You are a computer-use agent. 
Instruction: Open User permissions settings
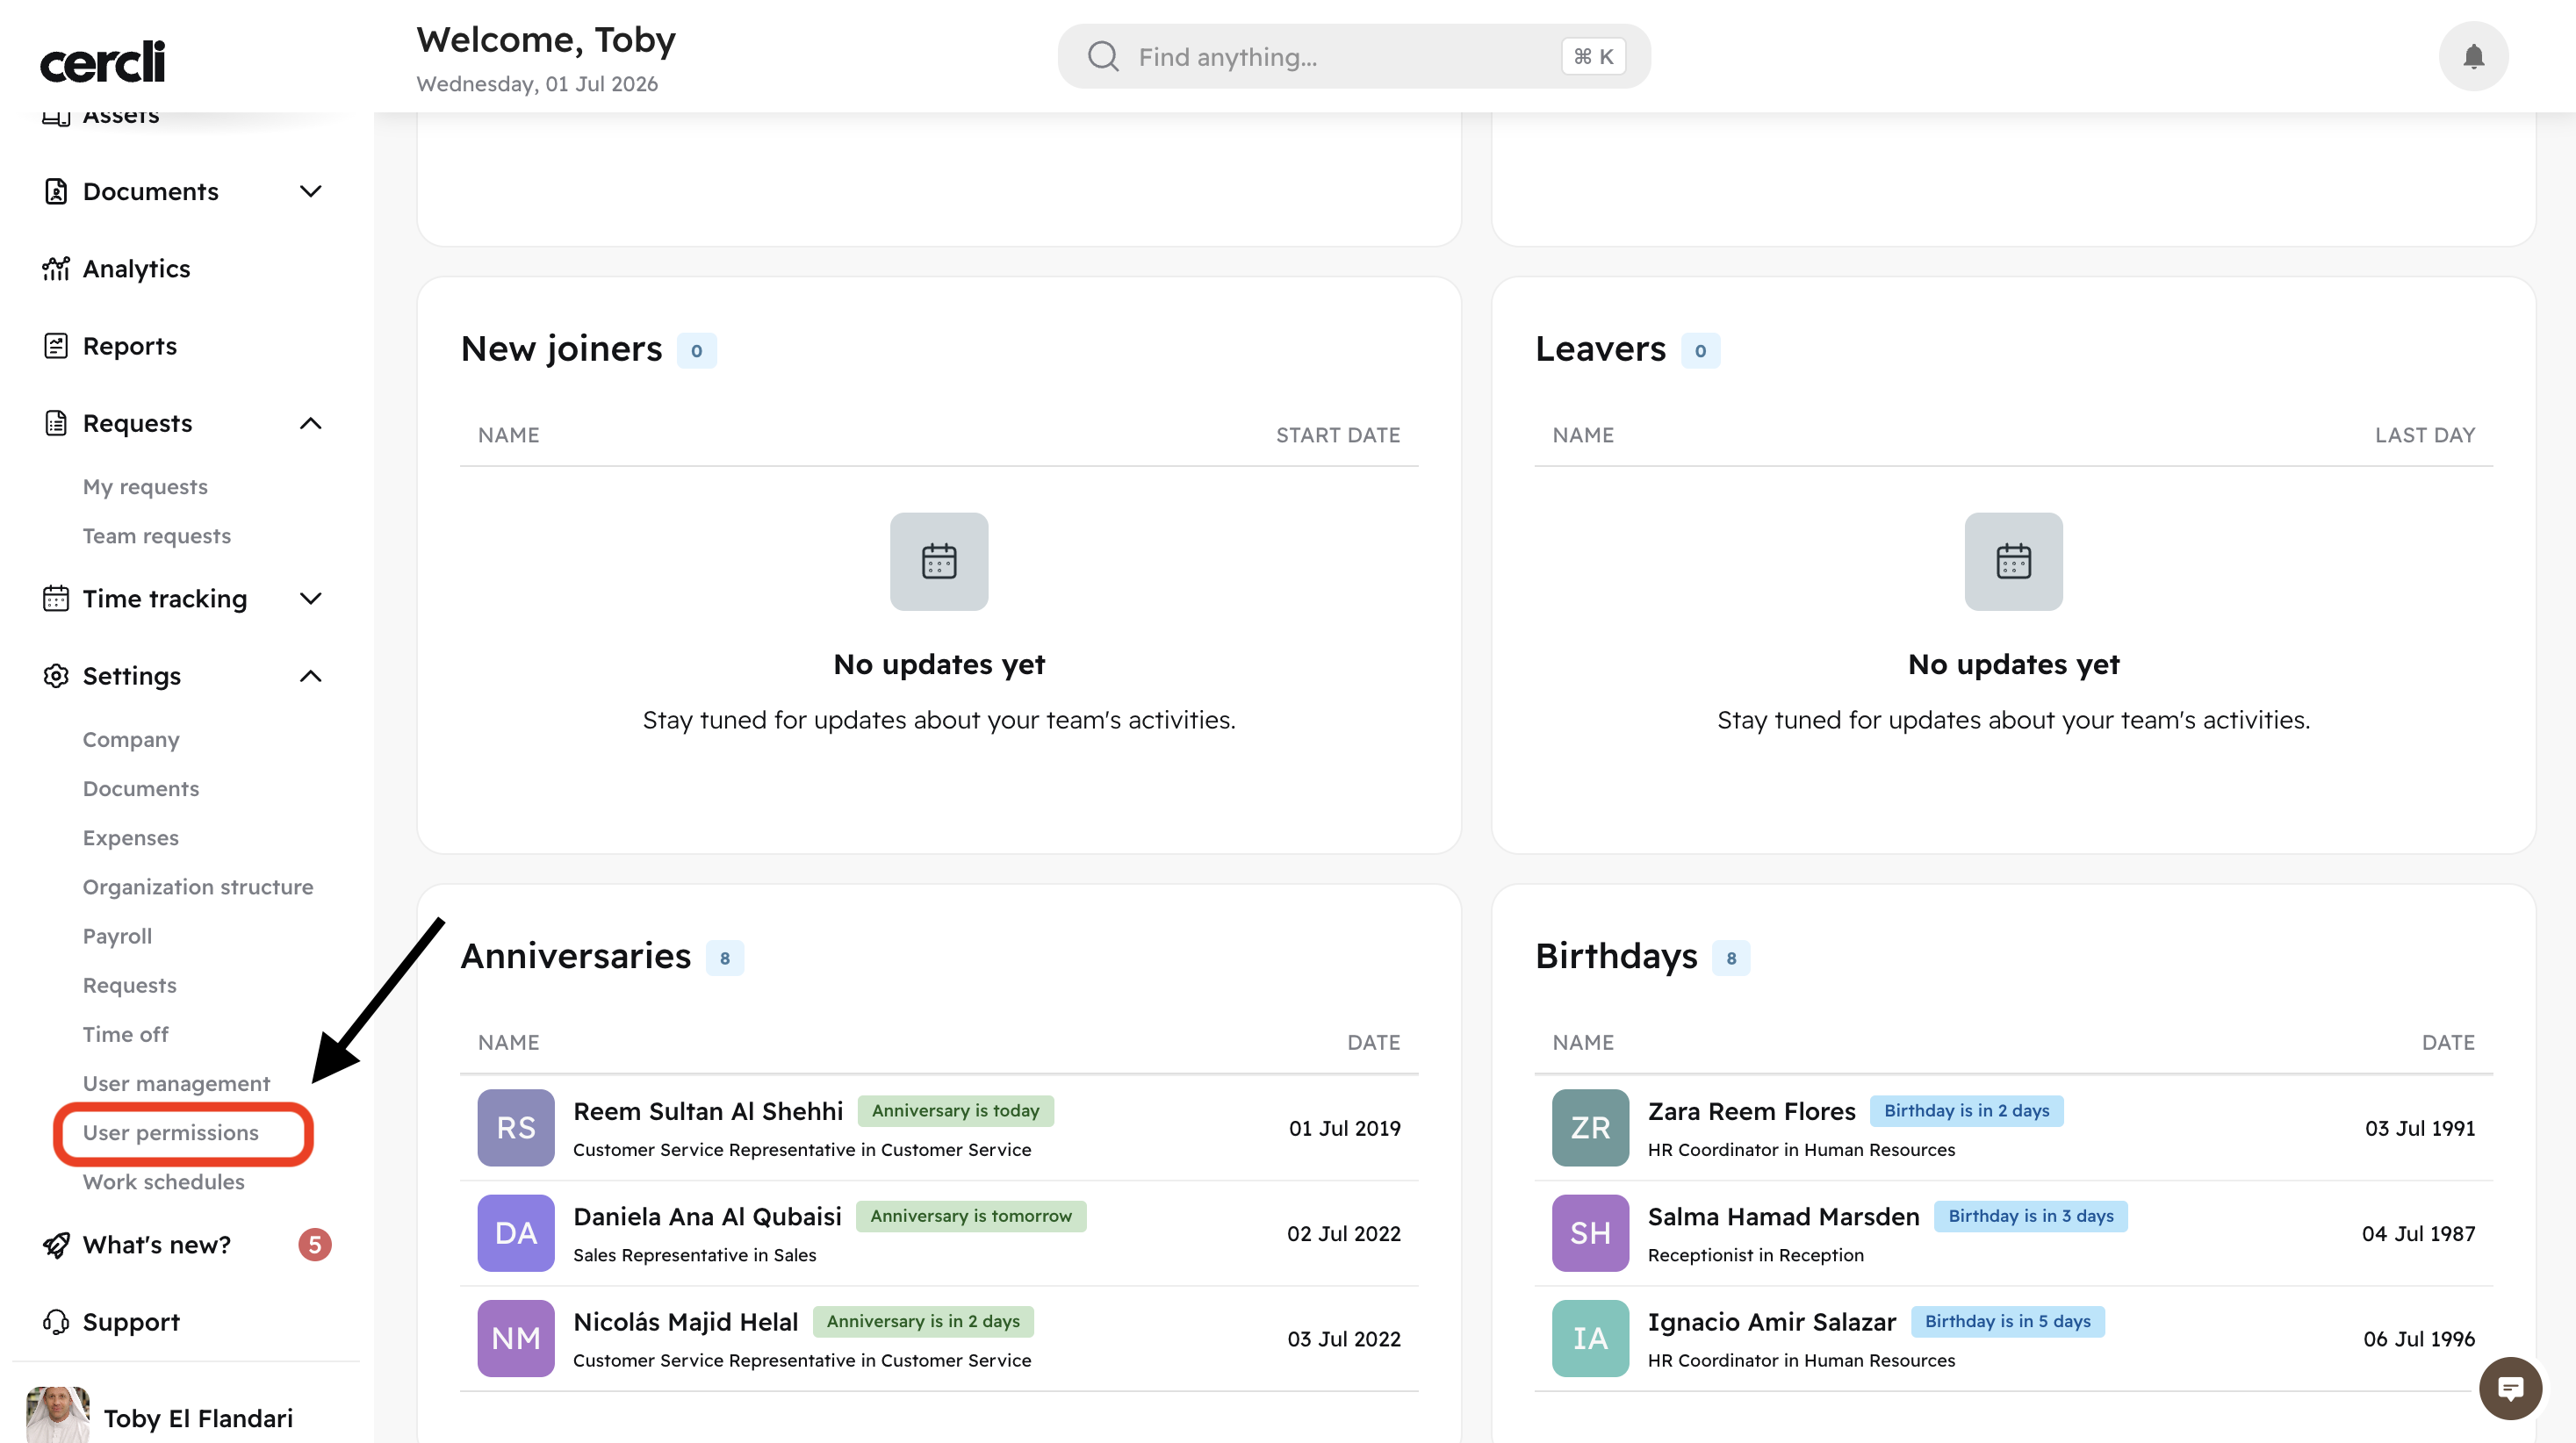pos(171,1132)
